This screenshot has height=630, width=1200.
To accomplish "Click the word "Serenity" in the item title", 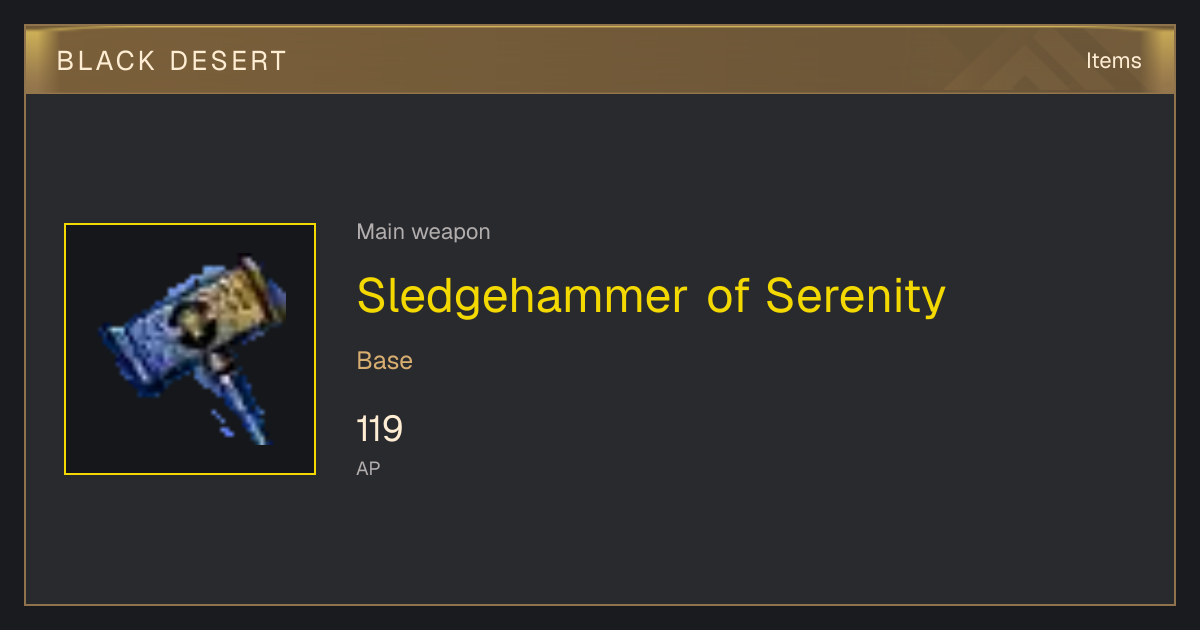I will pyautogui.click(x=855, y=296).
